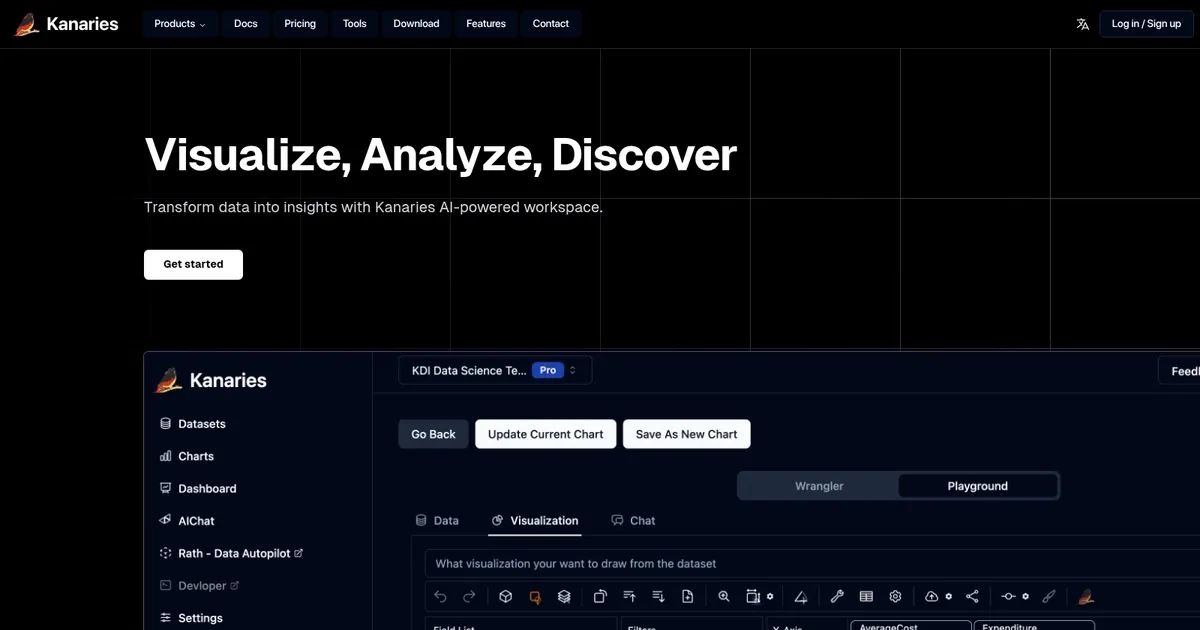The image size is (1200, 630).
Task: Click the language translate icon in header
Action: click(x=1082, y=24)
